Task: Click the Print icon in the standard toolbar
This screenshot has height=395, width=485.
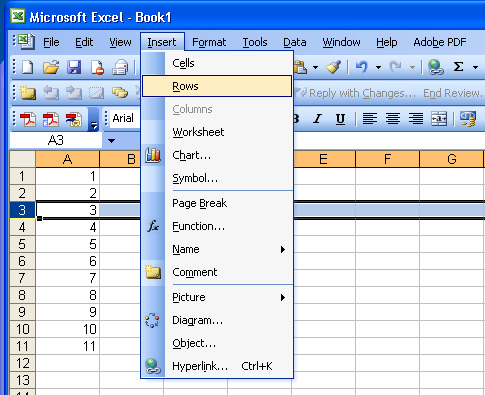Action: pyautogui.click(x=120, y=67)
